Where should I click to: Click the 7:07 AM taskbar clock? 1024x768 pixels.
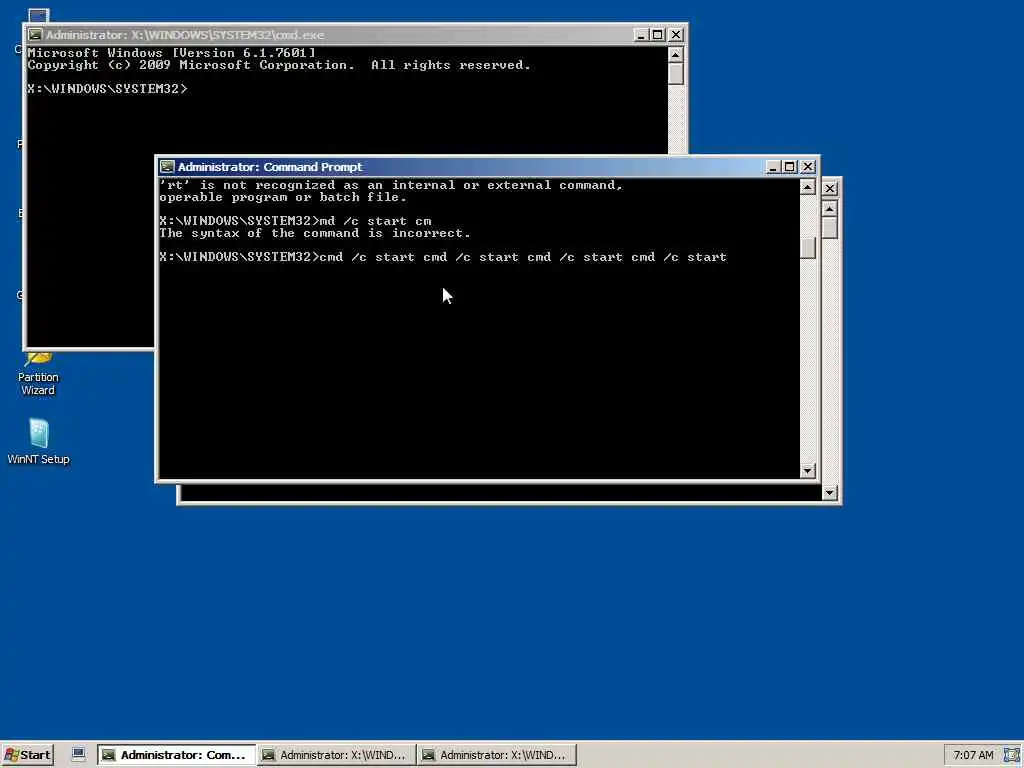(973, 755)
